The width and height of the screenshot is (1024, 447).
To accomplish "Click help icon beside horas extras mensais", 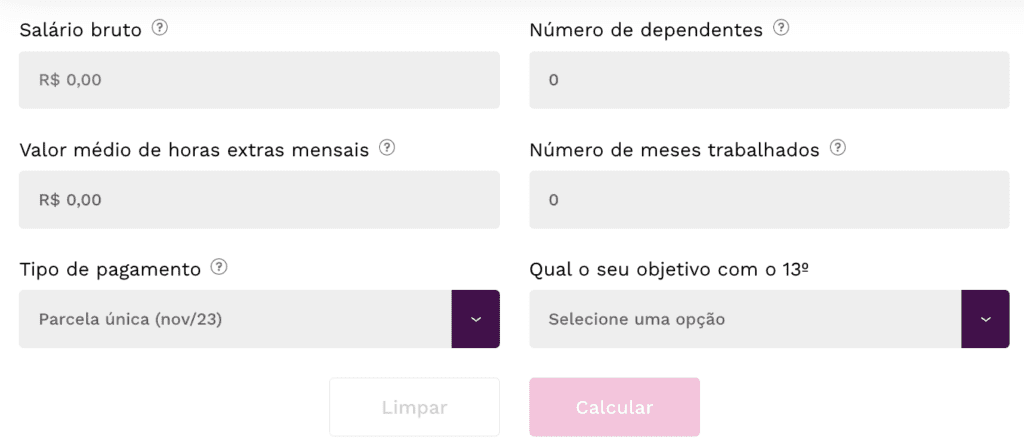I will coord(387,148).
